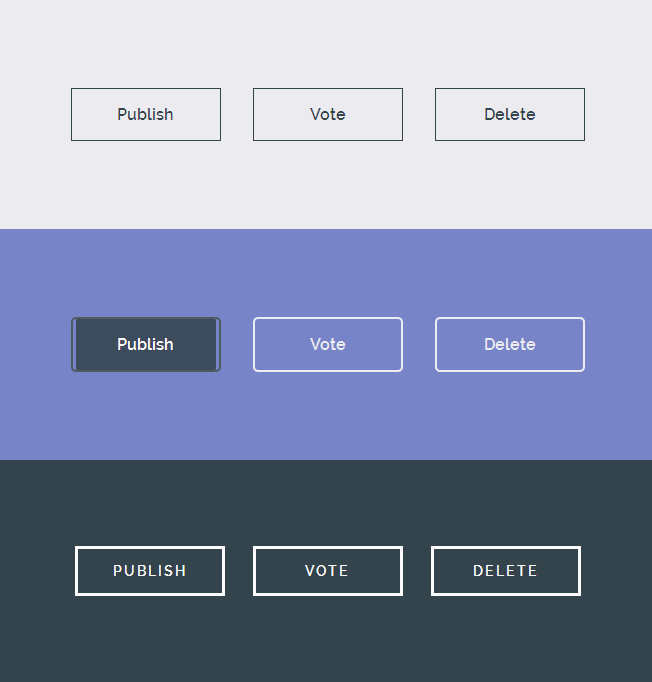This screenshot has height=682, width=652.
Task: Hit DELETE in the dark bottom section
Action: tap(506, 571)
